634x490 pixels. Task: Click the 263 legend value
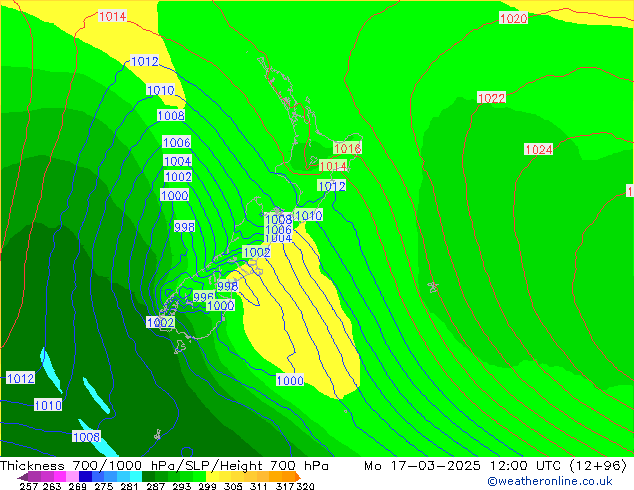coord(52,486)
